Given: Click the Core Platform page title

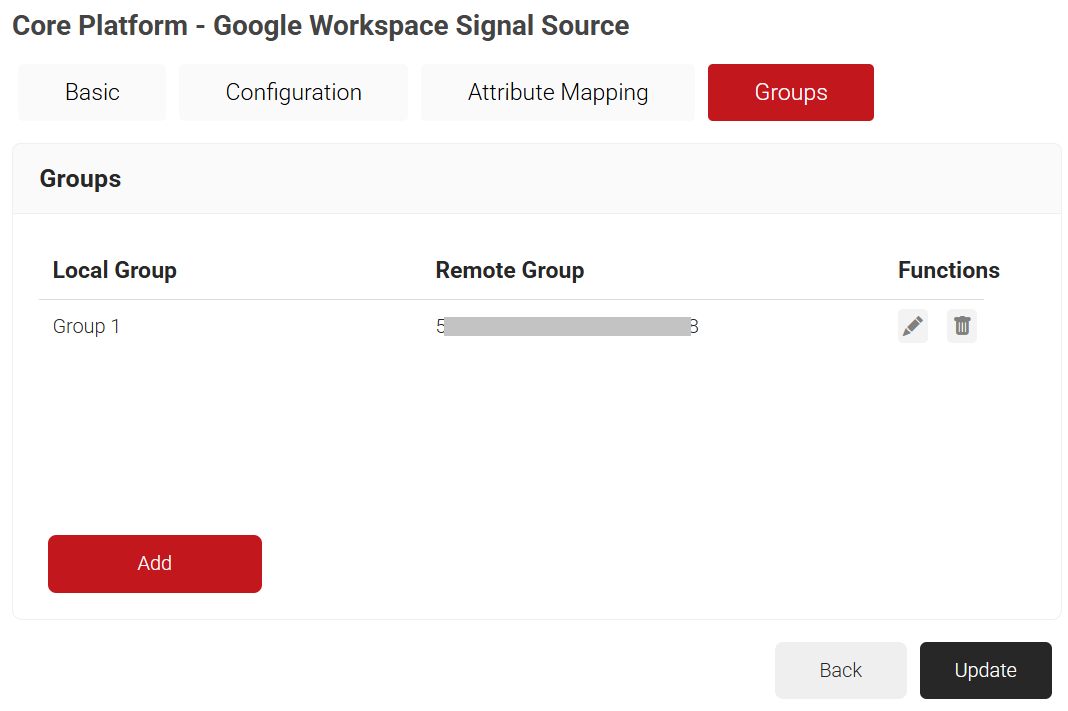Looking at the screenshot, I should coord(320,26).
